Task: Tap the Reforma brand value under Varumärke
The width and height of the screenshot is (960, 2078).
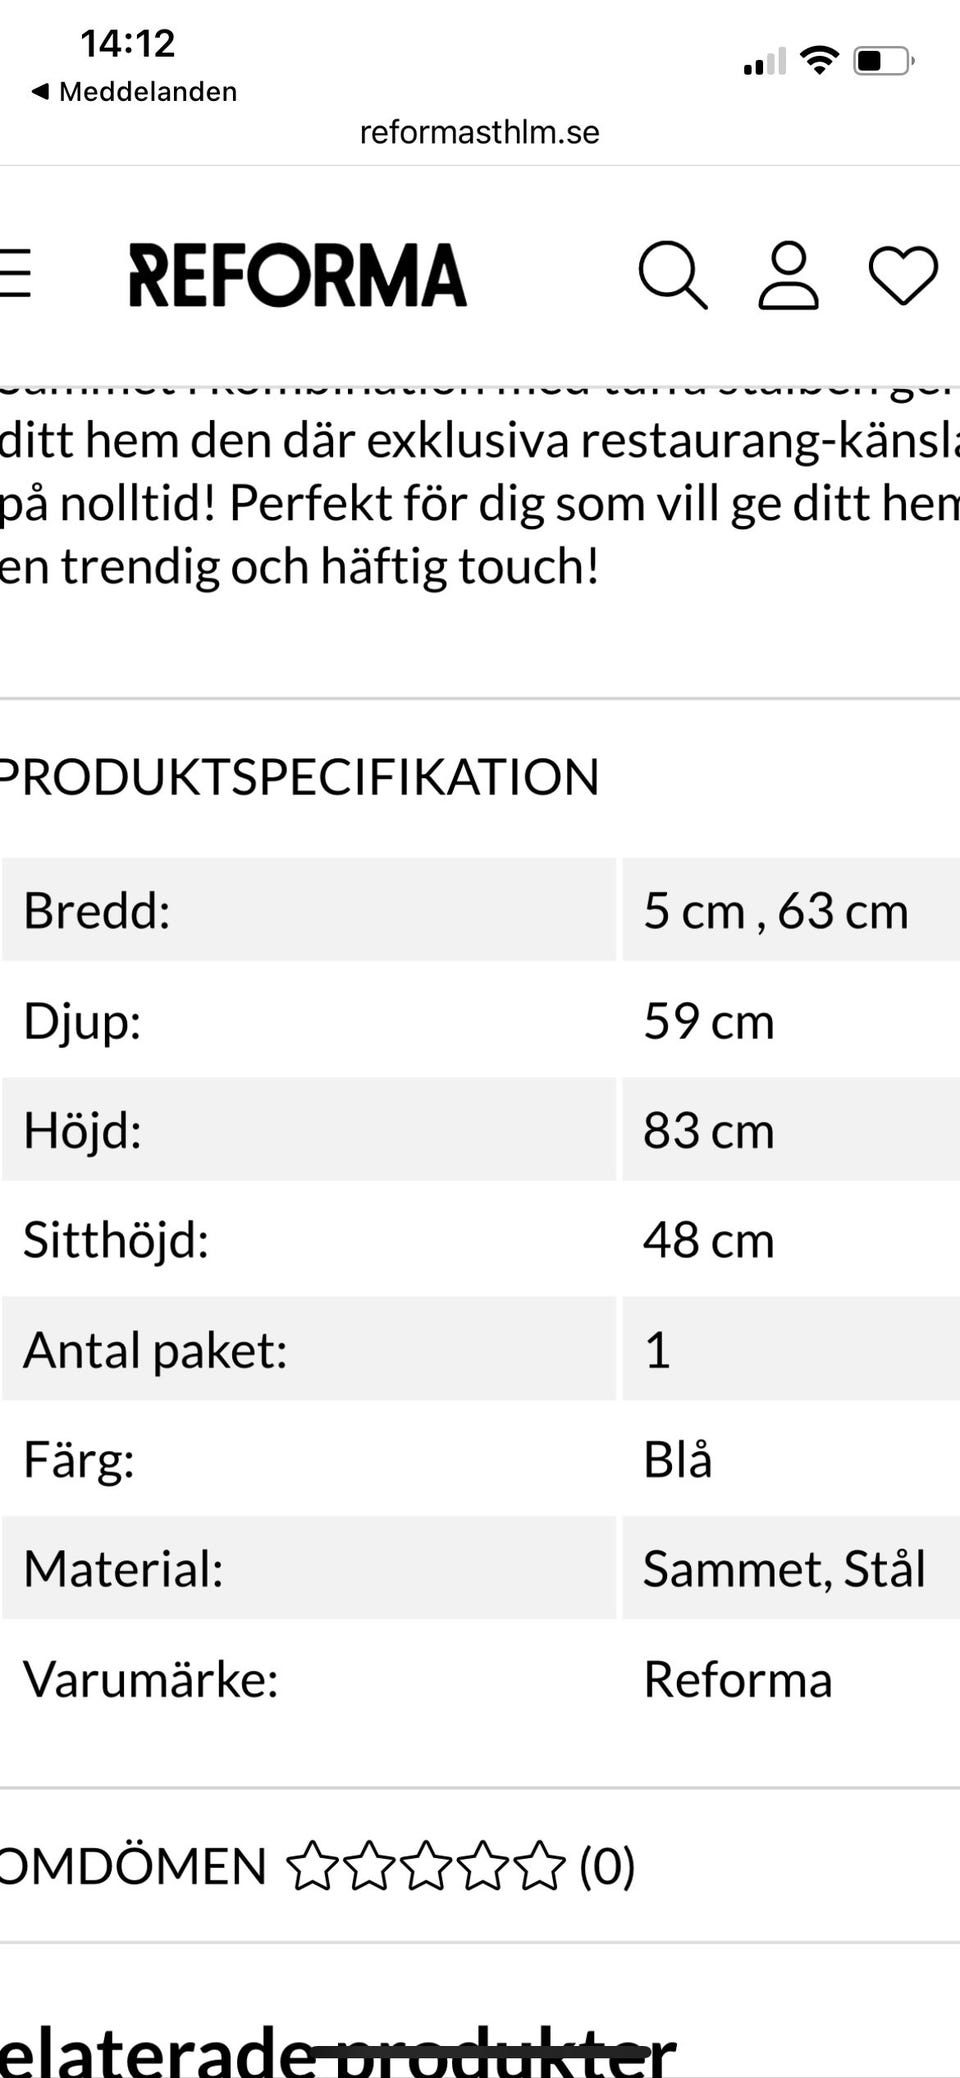Action: tap(737, 1679)
